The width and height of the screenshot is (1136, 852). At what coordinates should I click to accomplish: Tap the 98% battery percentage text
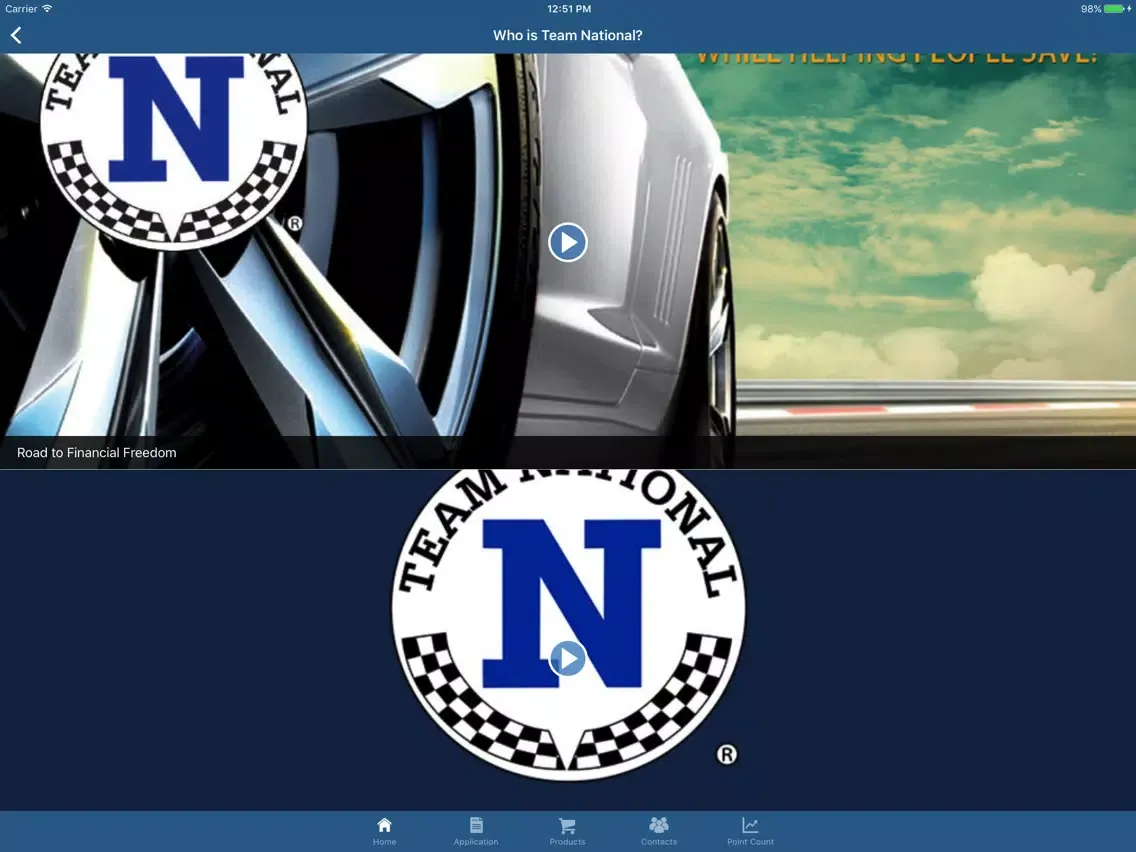click(x=1090, y=9)
